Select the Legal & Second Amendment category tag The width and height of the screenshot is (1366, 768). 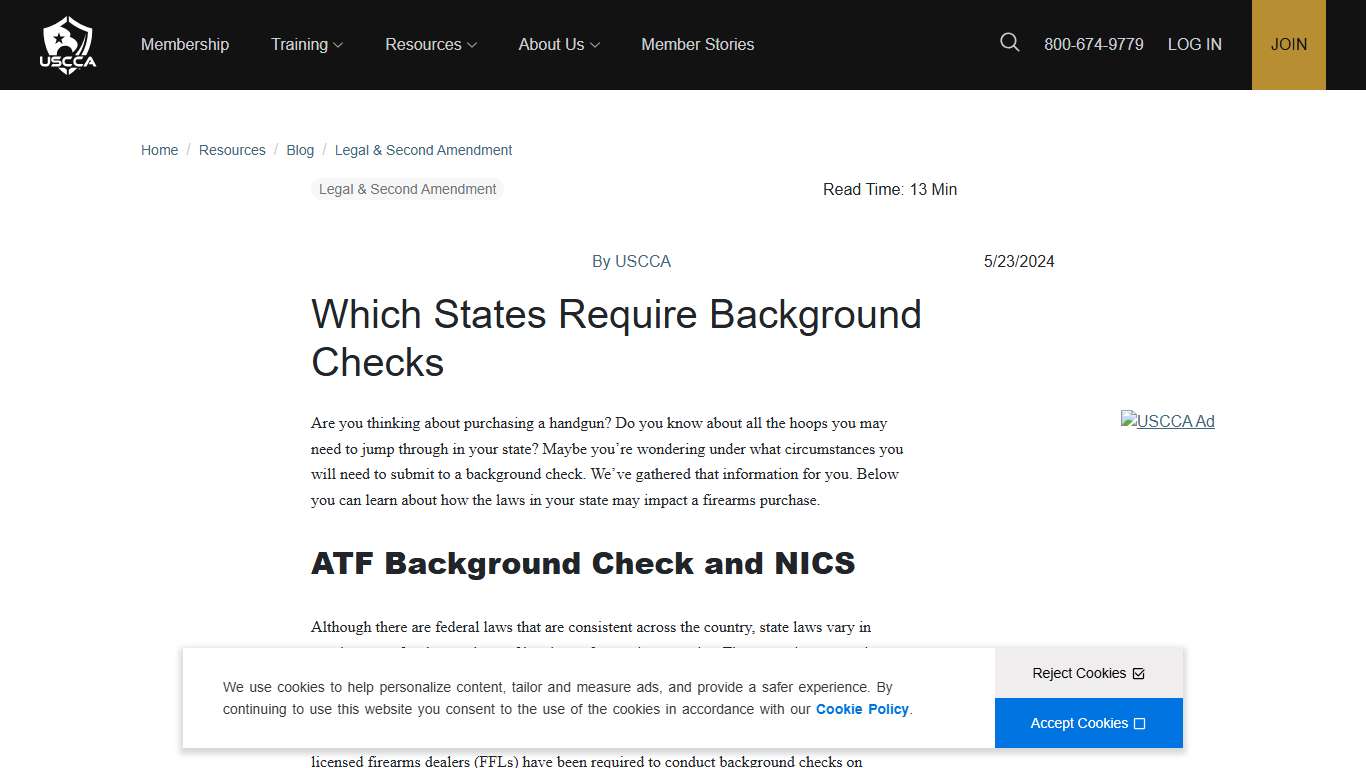pyautogui.click(x=406, y=189)
